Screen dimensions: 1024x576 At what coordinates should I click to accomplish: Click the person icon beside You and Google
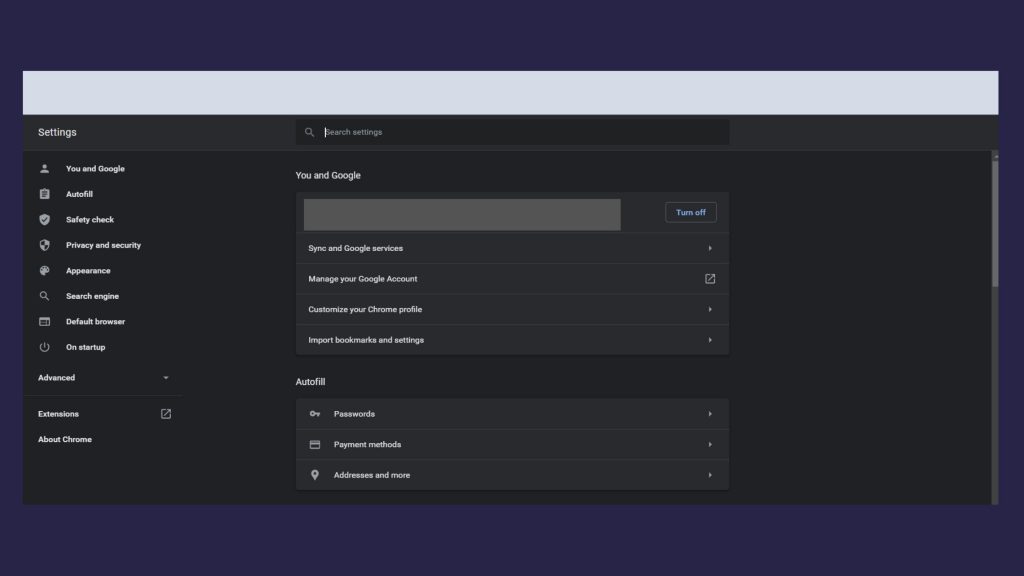(44, 169)
